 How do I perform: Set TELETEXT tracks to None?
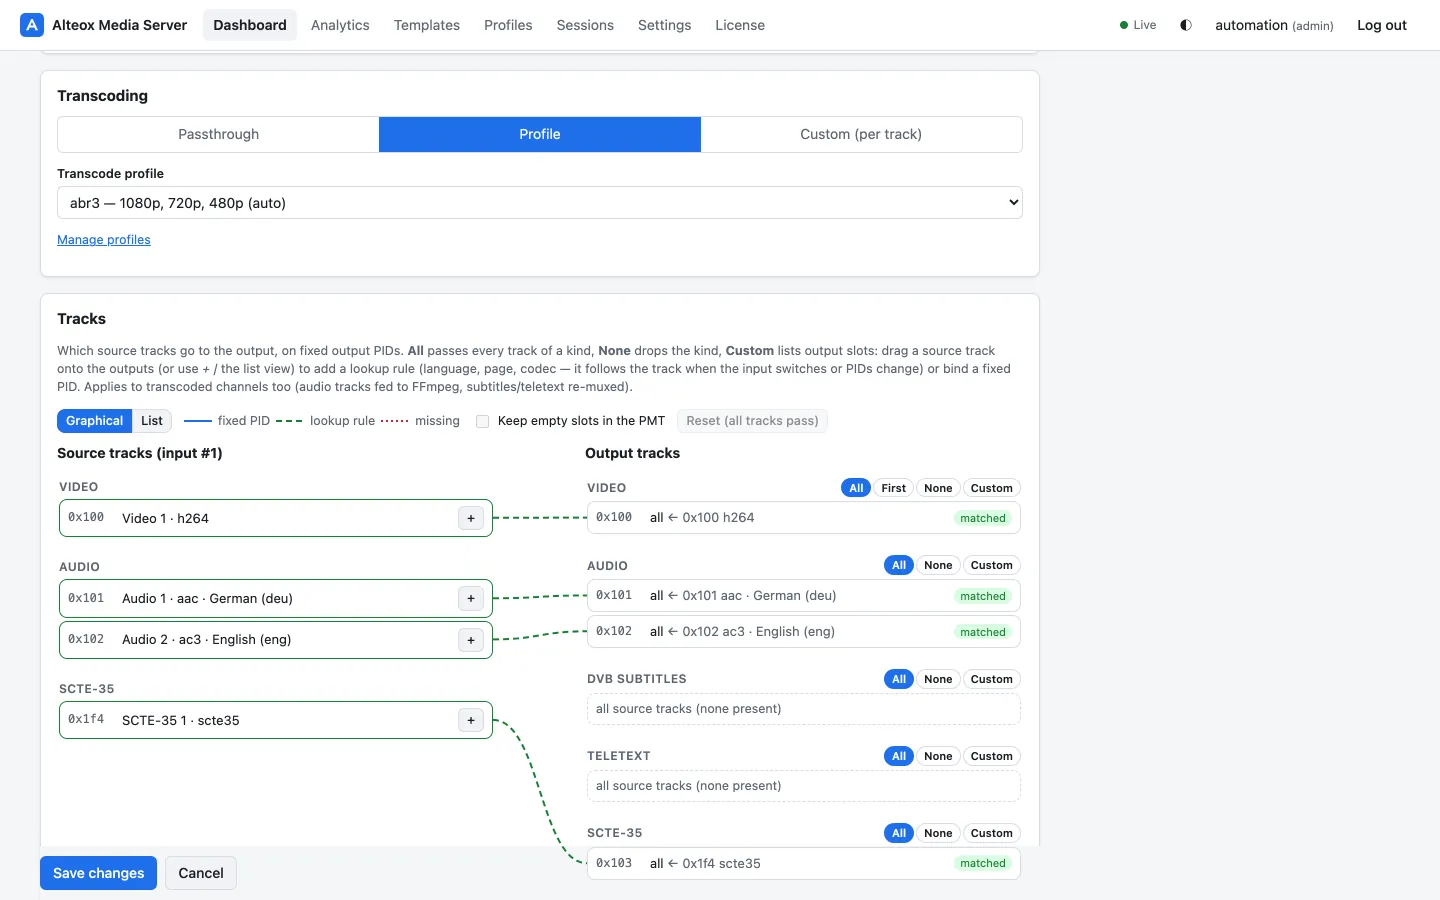coord(938,756)
